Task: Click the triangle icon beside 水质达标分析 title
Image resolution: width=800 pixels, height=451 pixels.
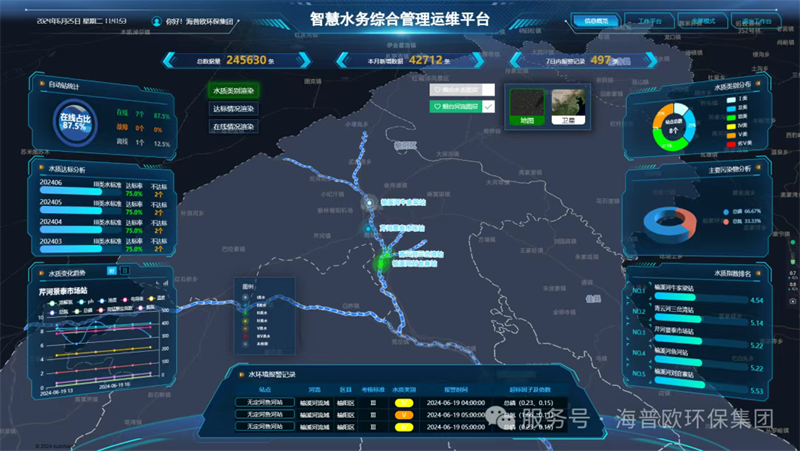Action: coord(42,169)
